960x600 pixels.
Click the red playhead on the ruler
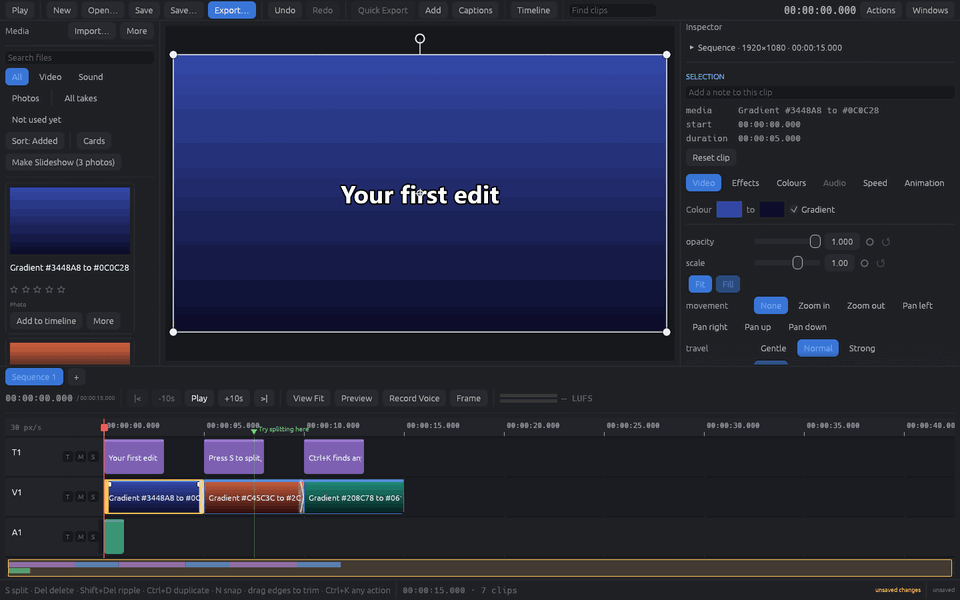click(x=104, y=427)
